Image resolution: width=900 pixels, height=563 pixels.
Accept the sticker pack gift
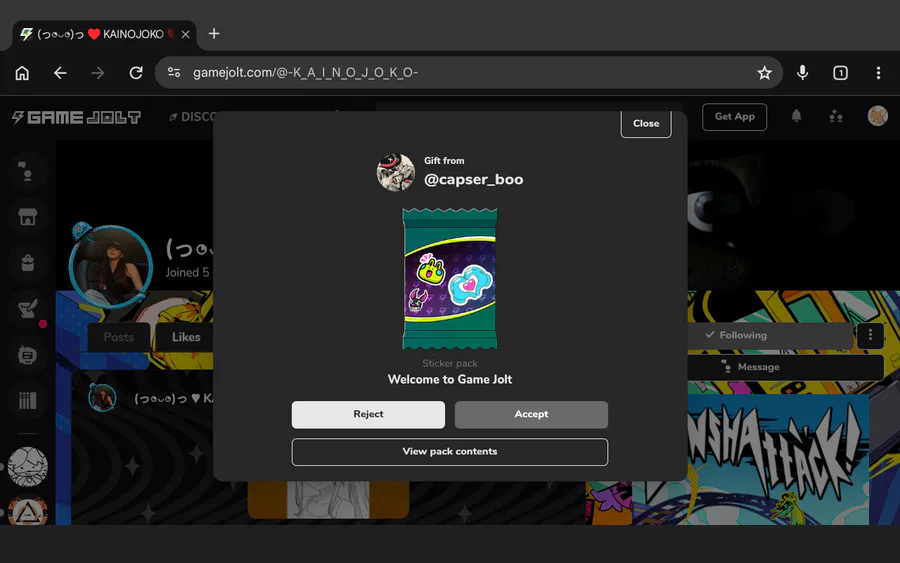click(532, 414)
